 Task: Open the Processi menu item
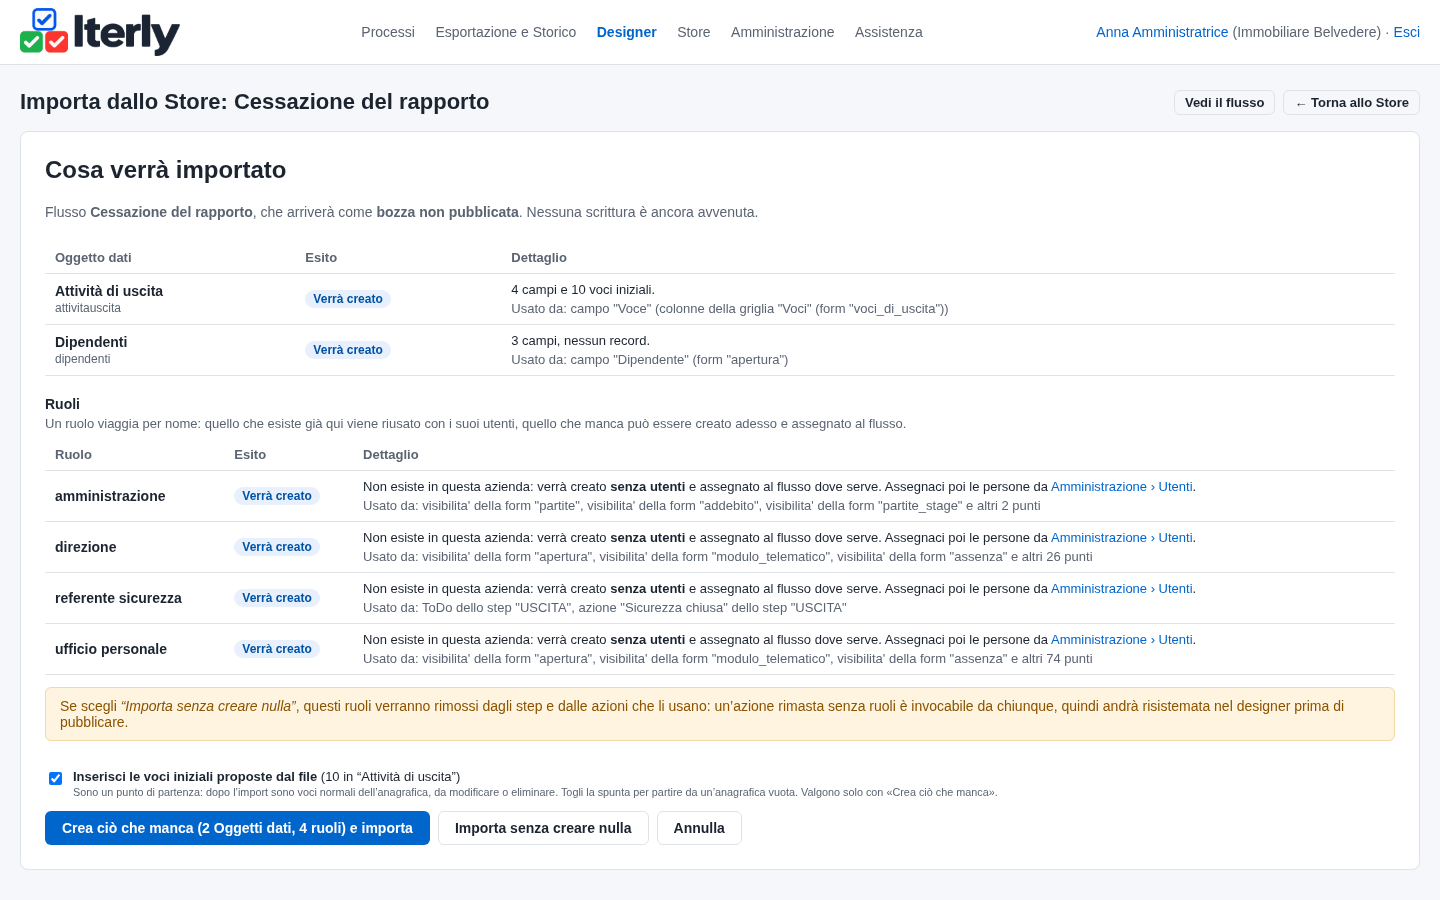[388, 32]
